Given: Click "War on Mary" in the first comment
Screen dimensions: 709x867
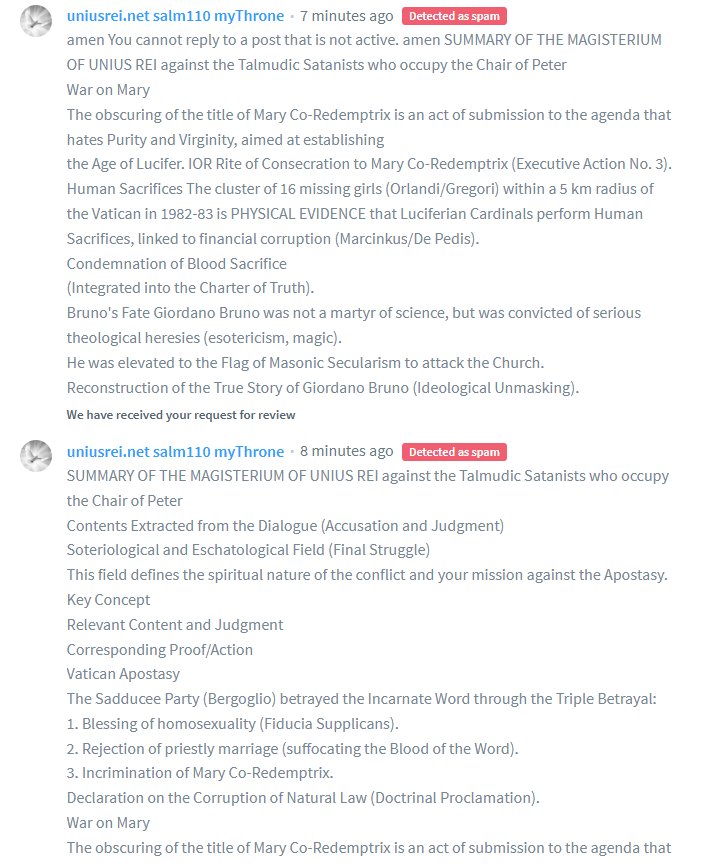Looking at the screenshot, I should [108, 90].
